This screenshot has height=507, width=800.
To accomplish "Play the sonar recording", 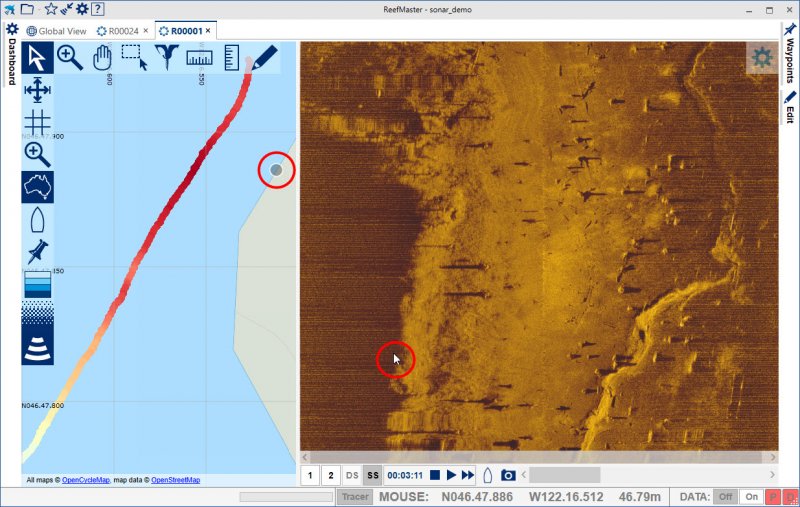I will [451, 475].
